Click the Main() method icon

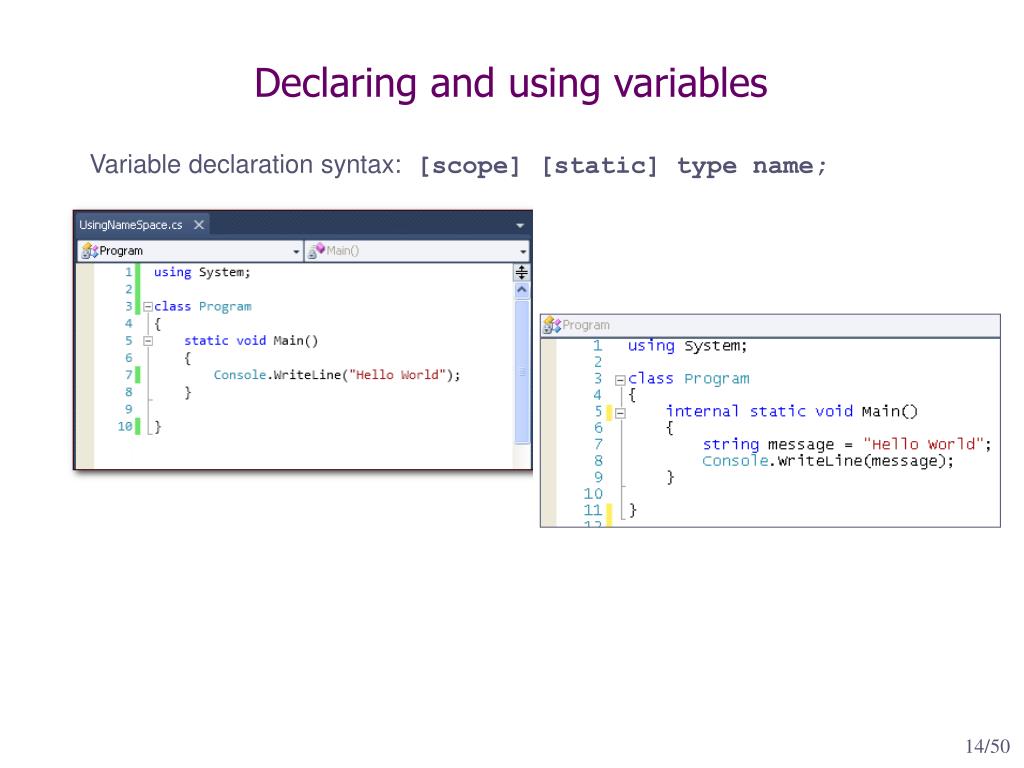coord(316,251)
